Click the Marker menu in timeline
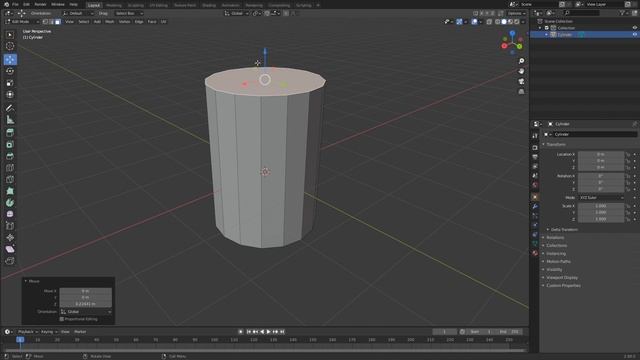Screen dimensions: 640x360 pos(80,332)
